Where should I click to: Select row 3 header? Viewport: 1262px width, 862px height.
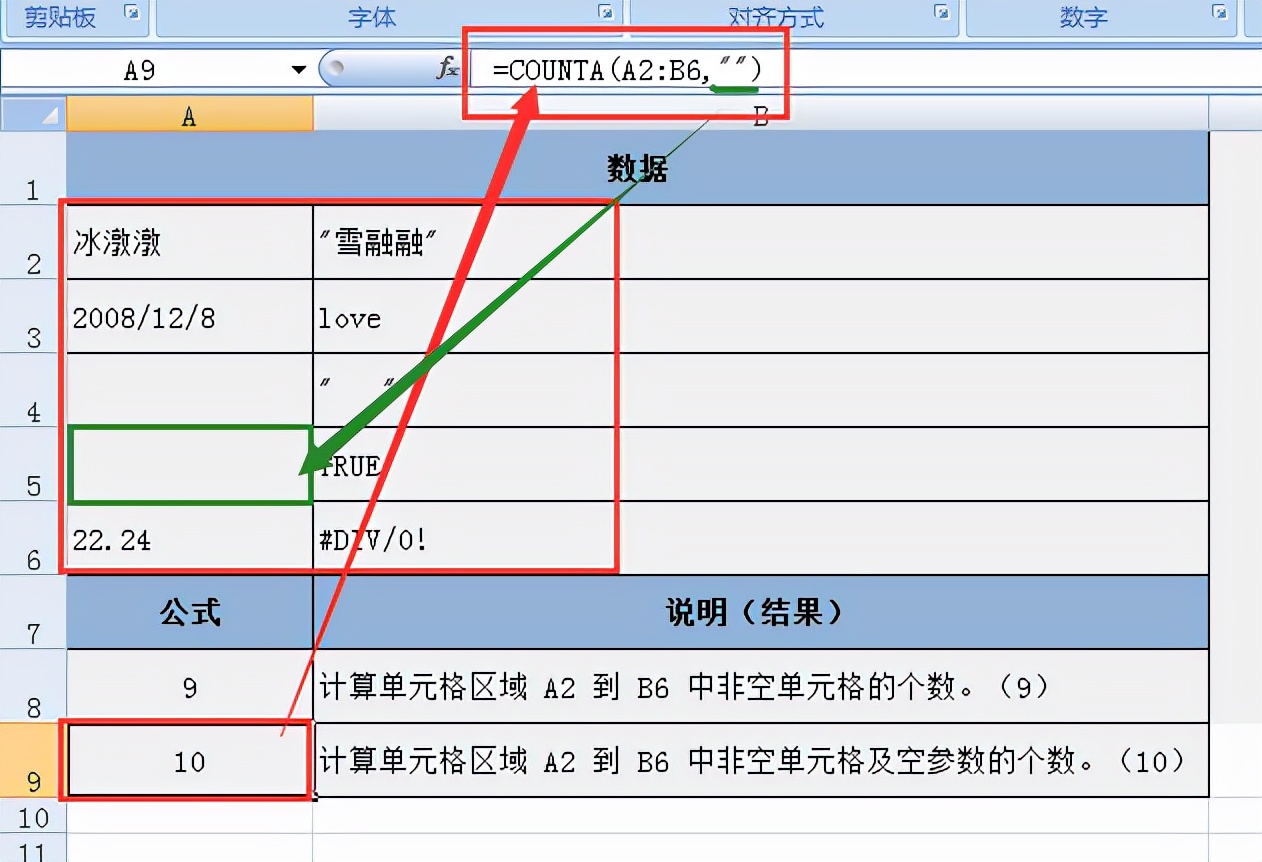tap(33, 316)
